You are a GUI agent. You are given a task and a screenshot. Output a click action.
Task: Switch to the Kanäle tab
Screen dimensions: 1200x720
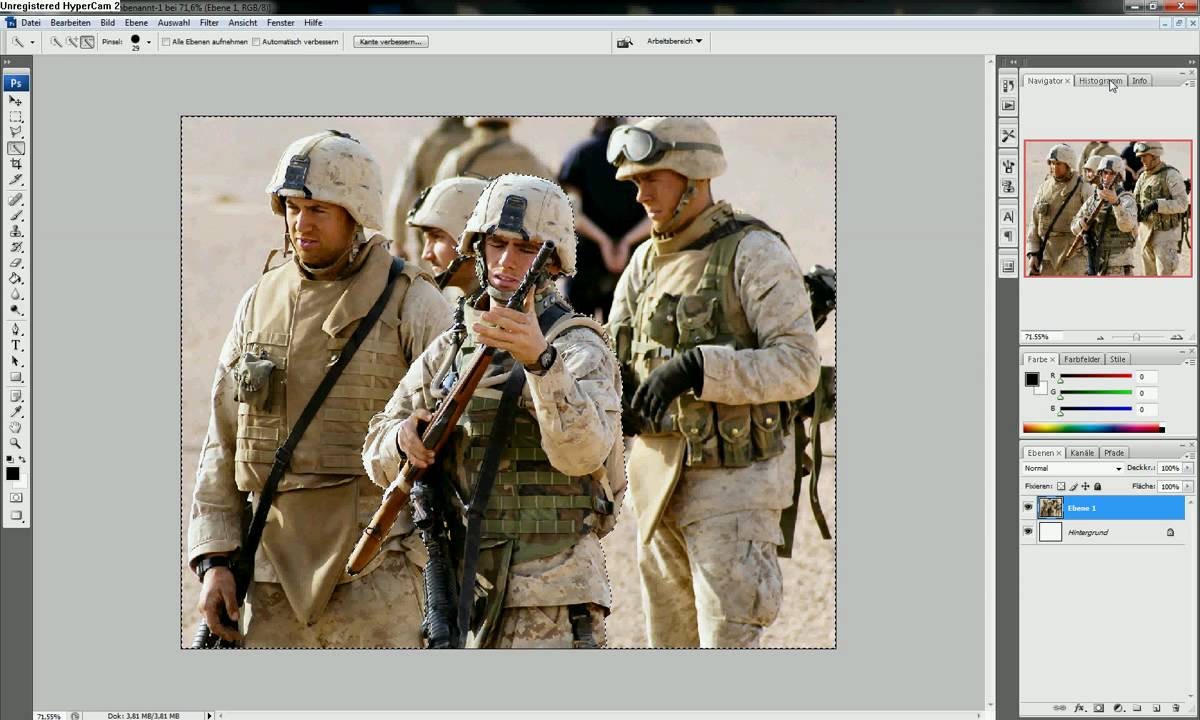[1082, 453]
